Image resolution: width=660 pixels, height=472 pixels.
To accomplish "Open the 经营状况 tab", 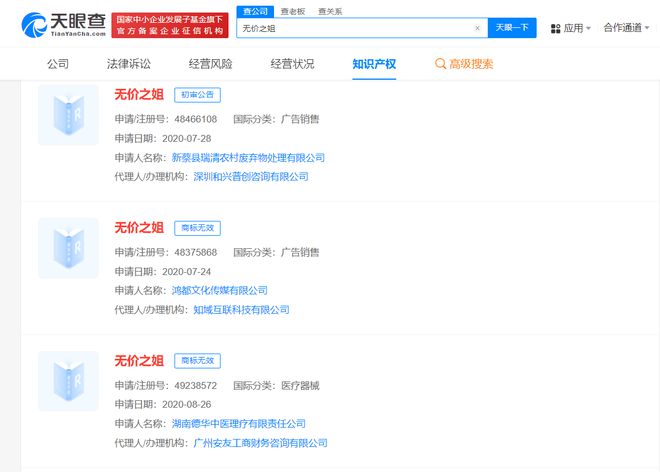I will (292, 64).
